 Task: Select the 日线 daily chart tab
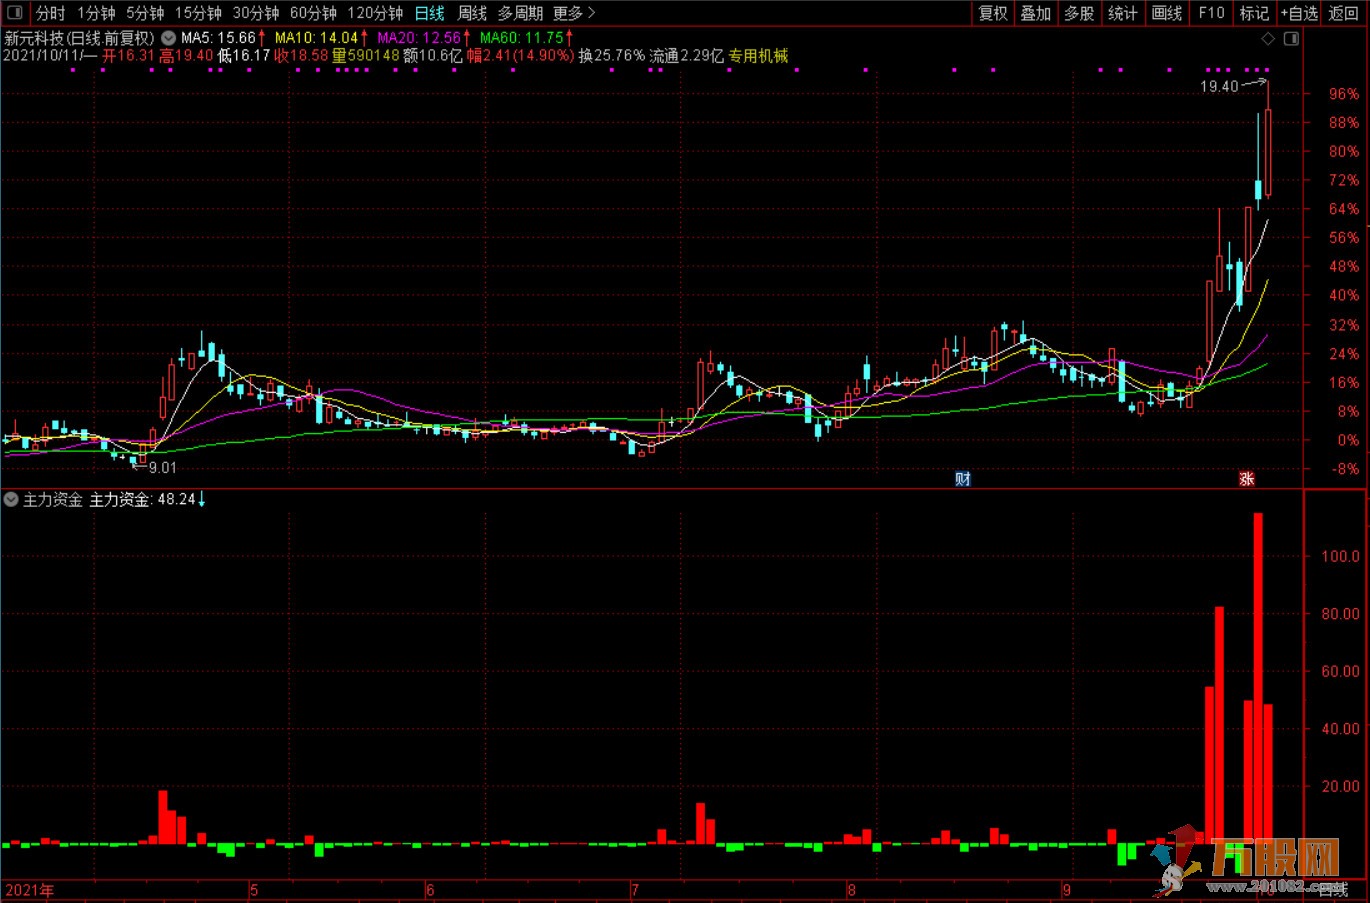[x=429, y=13]
